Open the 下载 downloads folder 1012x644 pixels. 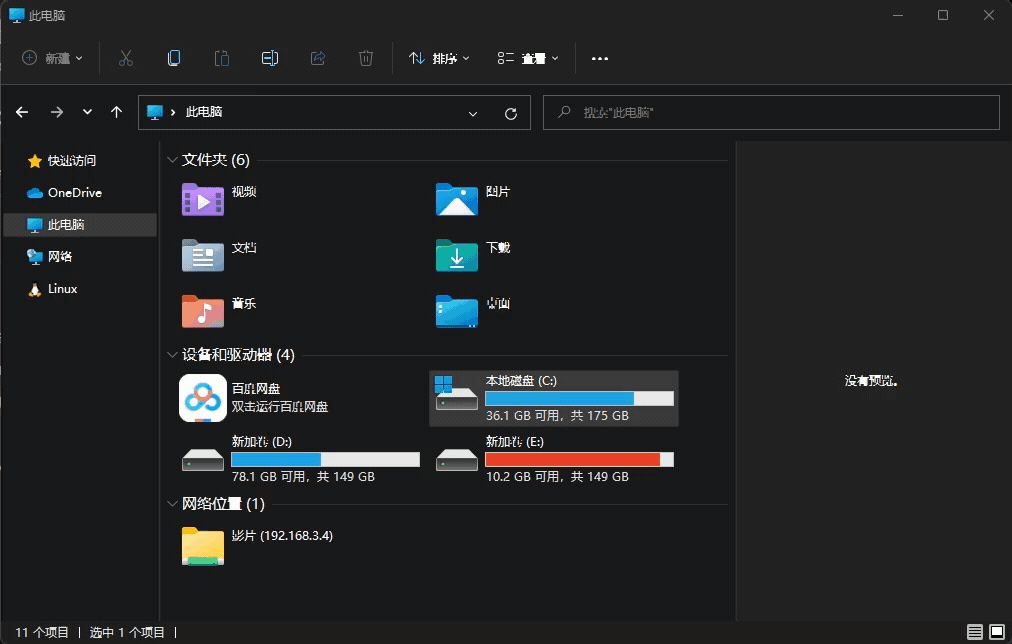coord(458,255)
